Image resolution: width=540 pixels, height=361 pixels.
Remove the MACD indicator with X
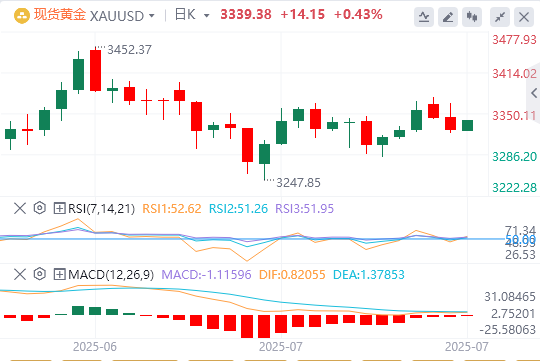coord(20,275)
